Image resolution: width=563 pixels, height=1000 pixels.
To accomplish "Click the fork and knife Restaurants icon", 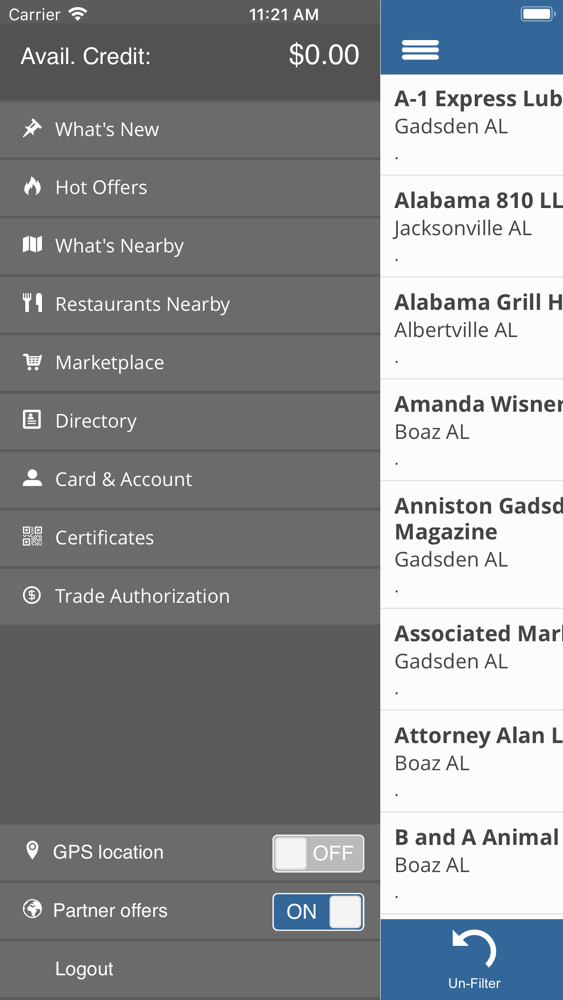I will 32,303.
